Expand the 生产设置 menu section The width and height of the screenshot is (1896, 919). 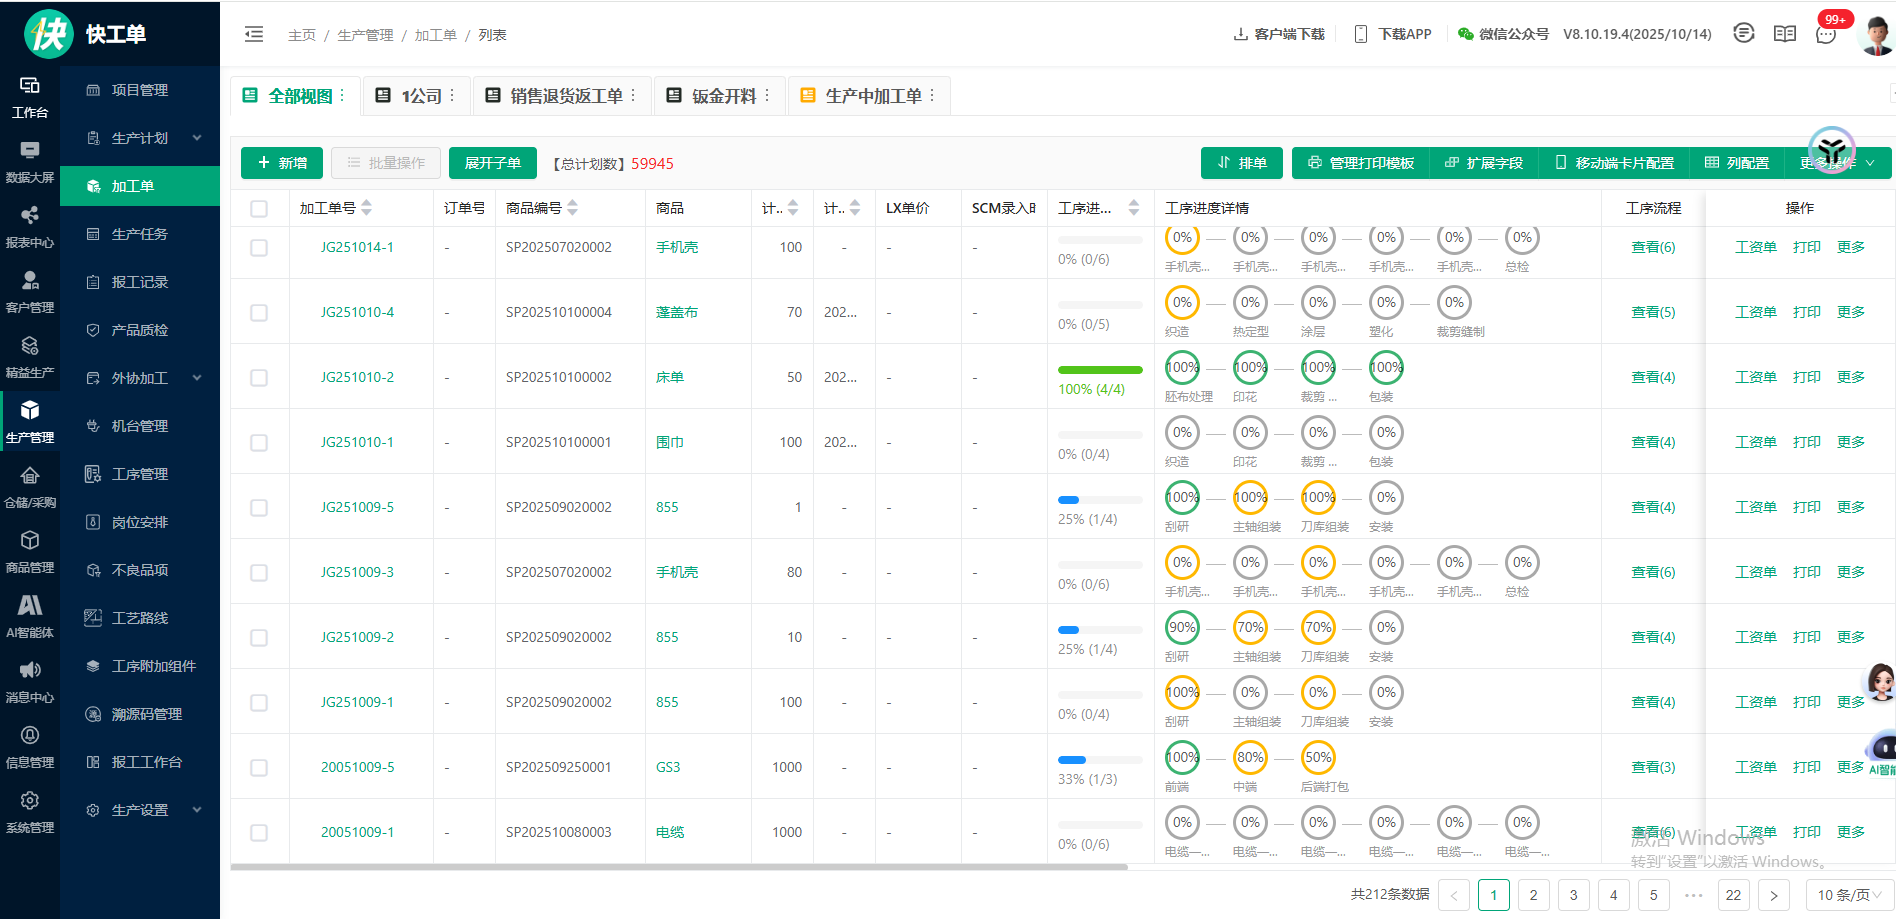coord(140,810)
